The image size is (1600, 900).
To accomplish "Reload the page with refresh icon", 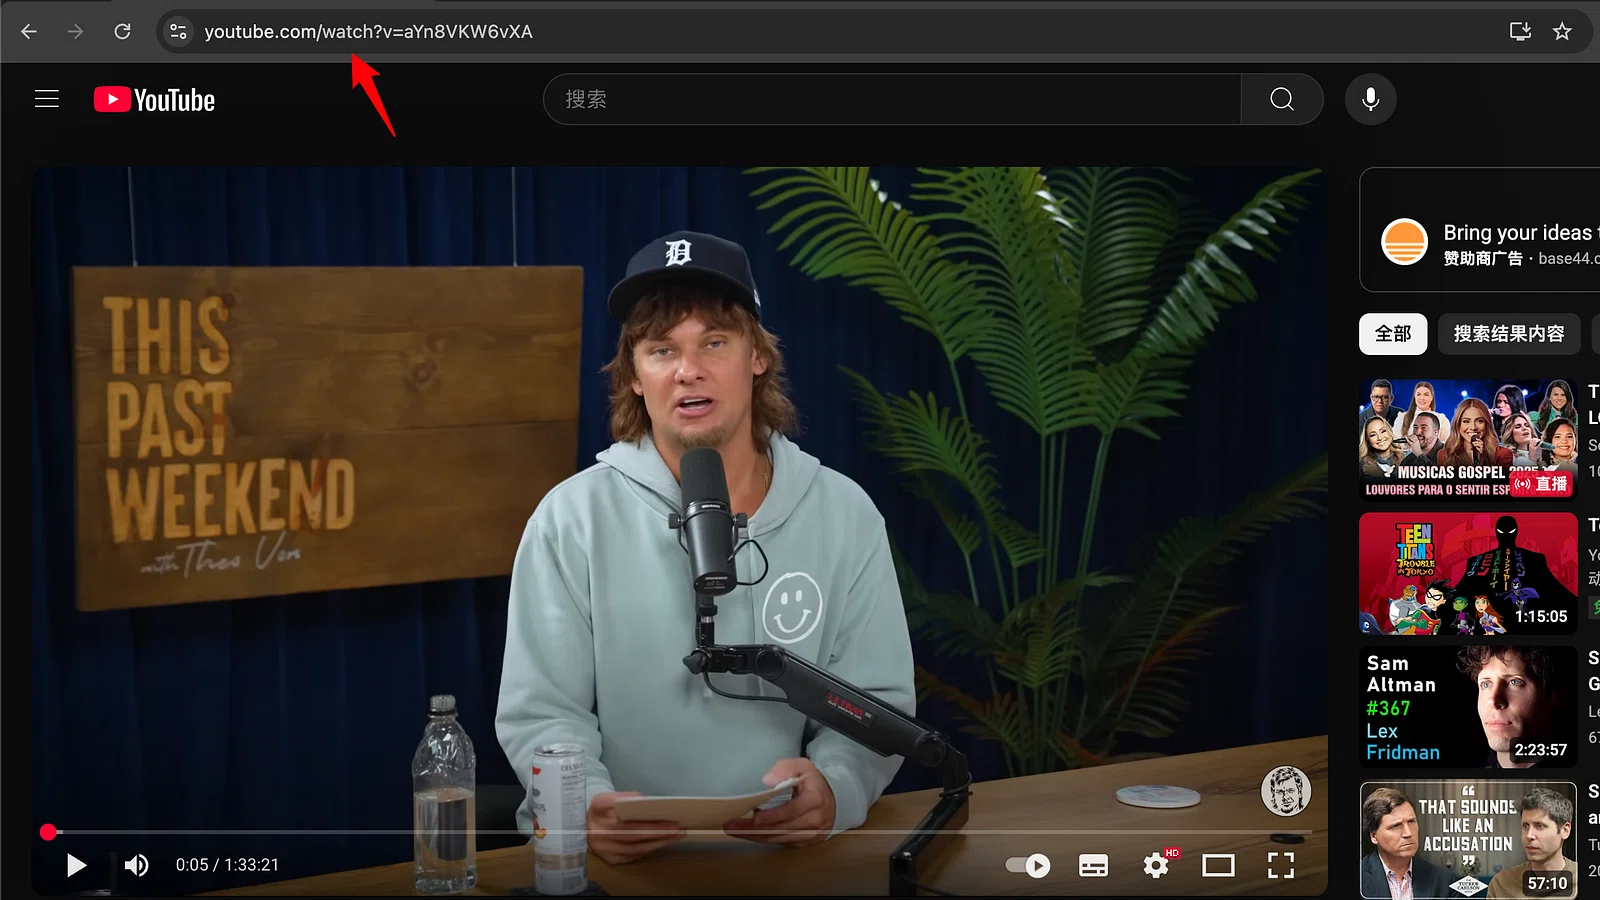I will pos(122,31).
